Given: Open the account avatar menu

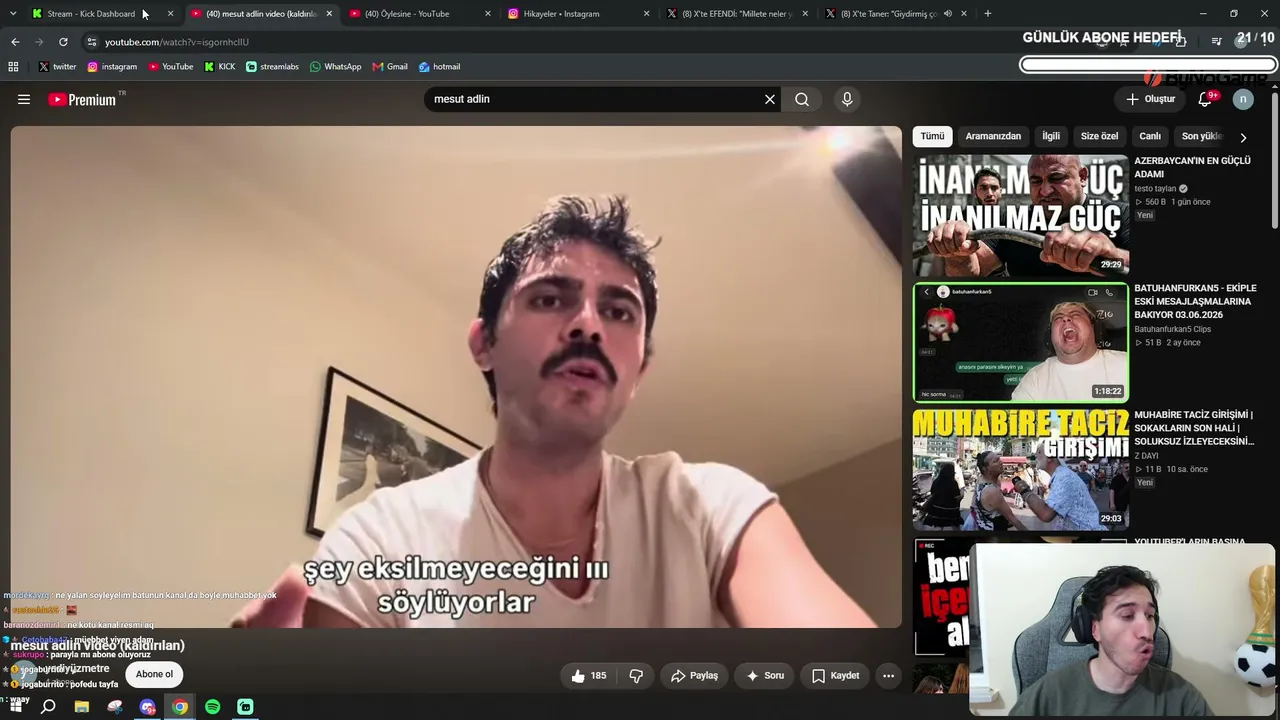Looking at the screenshot, I should (1243, 99).
